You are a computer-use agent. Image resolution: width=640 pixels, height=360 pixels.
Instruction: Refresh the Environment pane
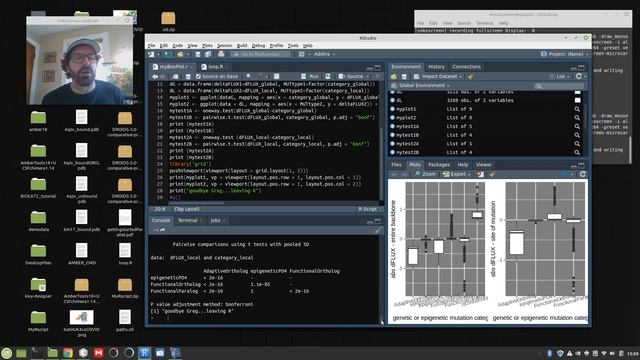coord(578,76)
